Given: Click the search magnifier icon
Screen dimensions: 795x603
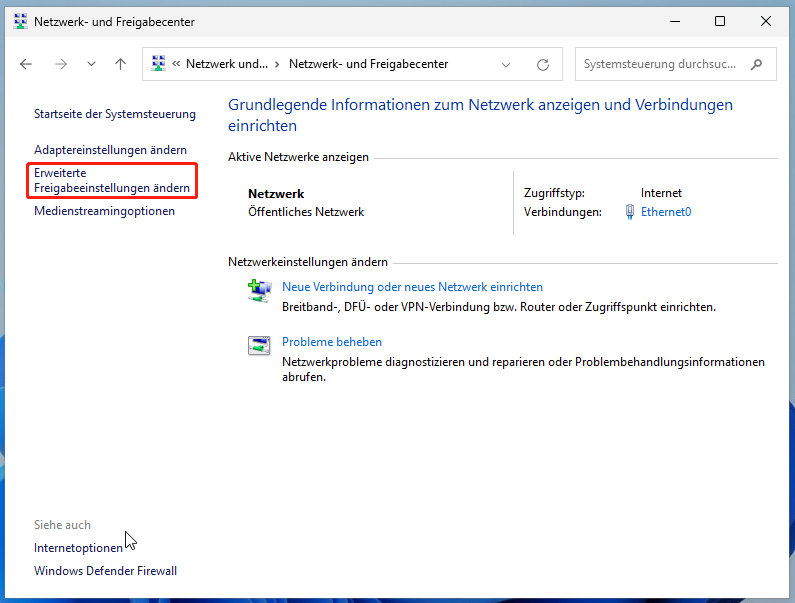Looking at the screenshot, I should (756, 64).
